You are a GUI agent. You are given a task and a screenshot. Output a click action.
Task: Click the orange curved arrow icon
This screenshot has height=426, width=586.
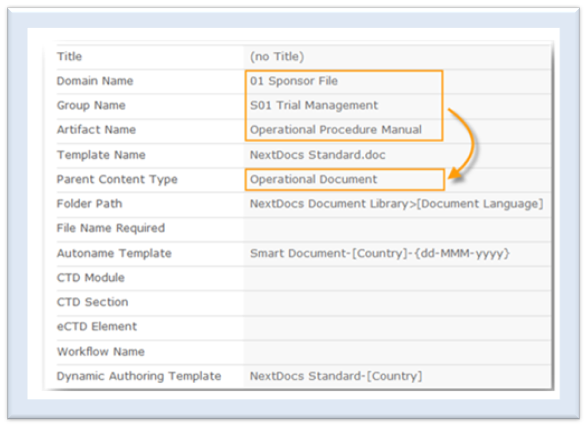[x=461, y=144]
